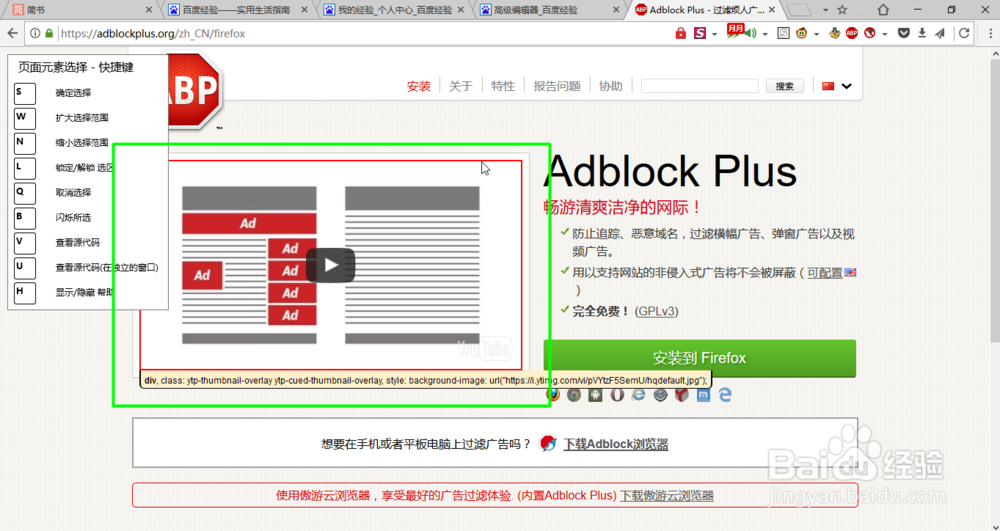The image size is (1000, 531).
Task: Click the Opera browser icon
Action: coord(617,395)
